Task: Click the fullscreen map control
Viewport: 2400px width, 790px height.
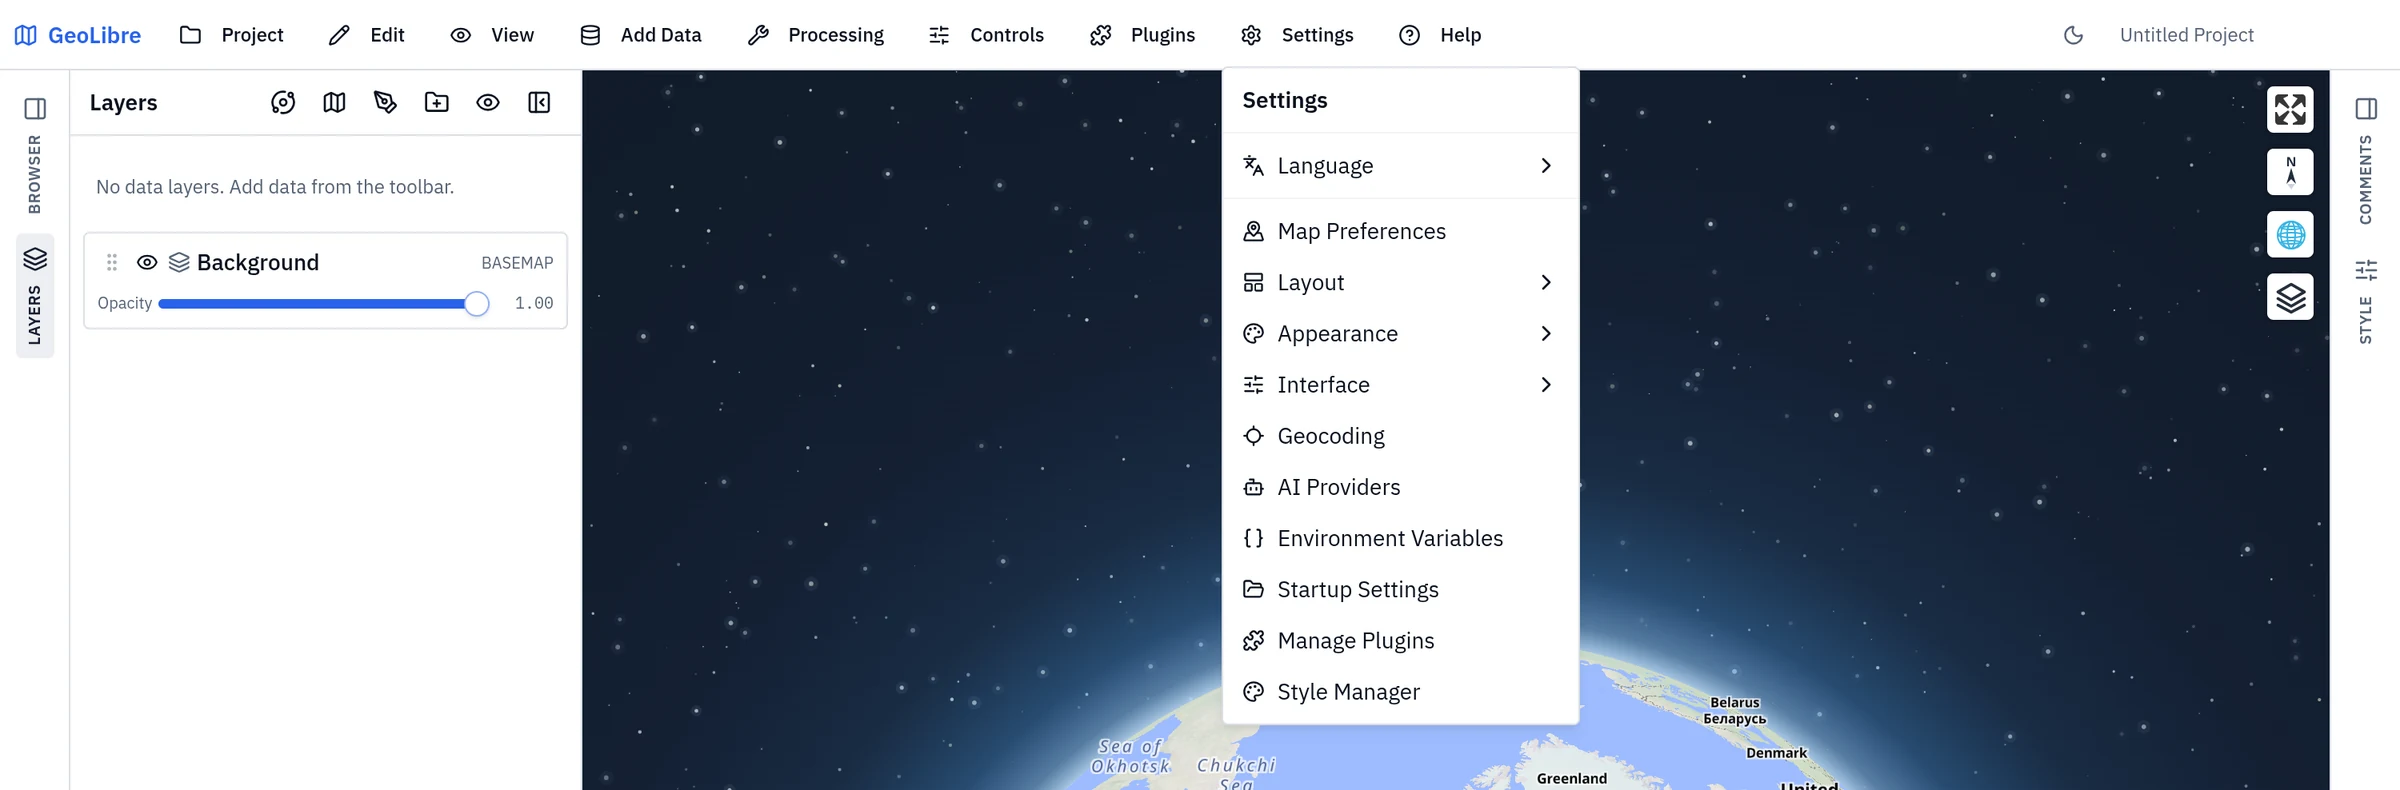Action: pyautogui.click(x=2290, y=109)
